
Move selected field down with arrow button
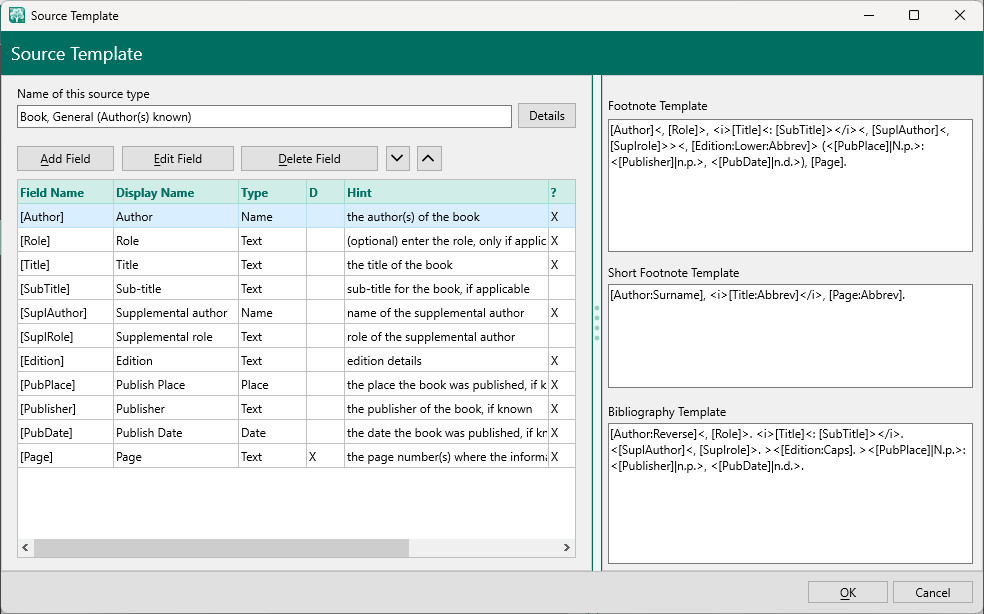click(397, 158)
